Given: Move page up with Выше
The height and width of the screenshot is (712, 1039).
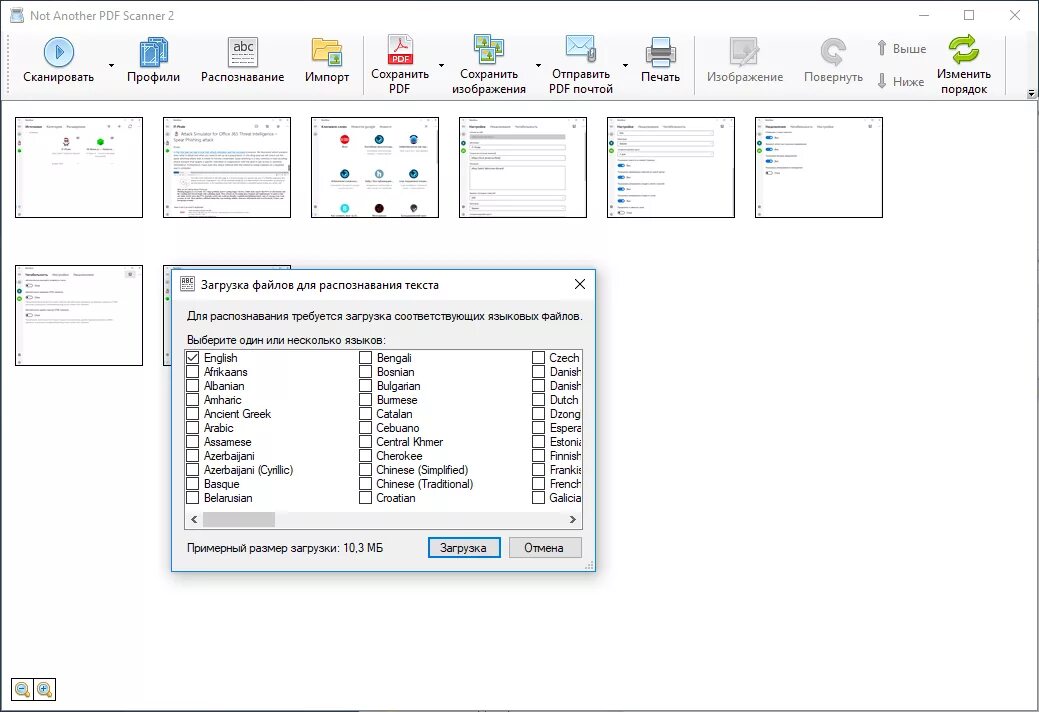Looking at the screenshot, I should pyautogui.click(x=901, y=48).
